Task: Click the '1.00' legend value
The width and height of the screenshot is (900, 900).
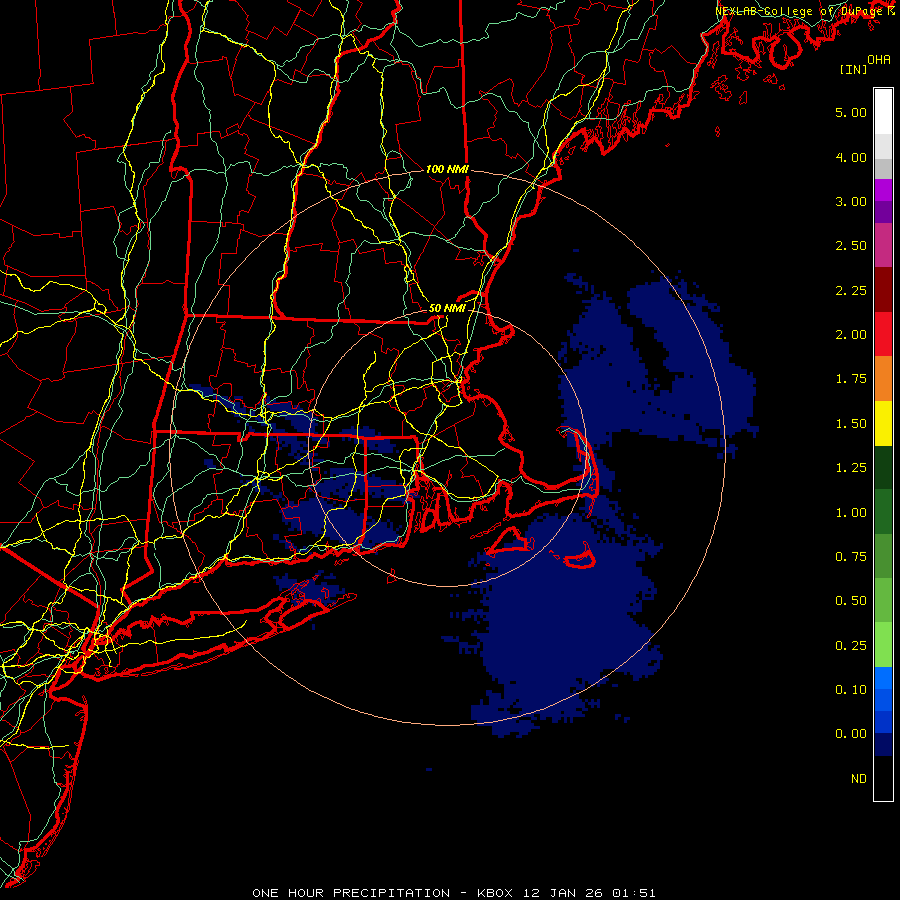Action: pyautogui.click(x=851, y=513)
